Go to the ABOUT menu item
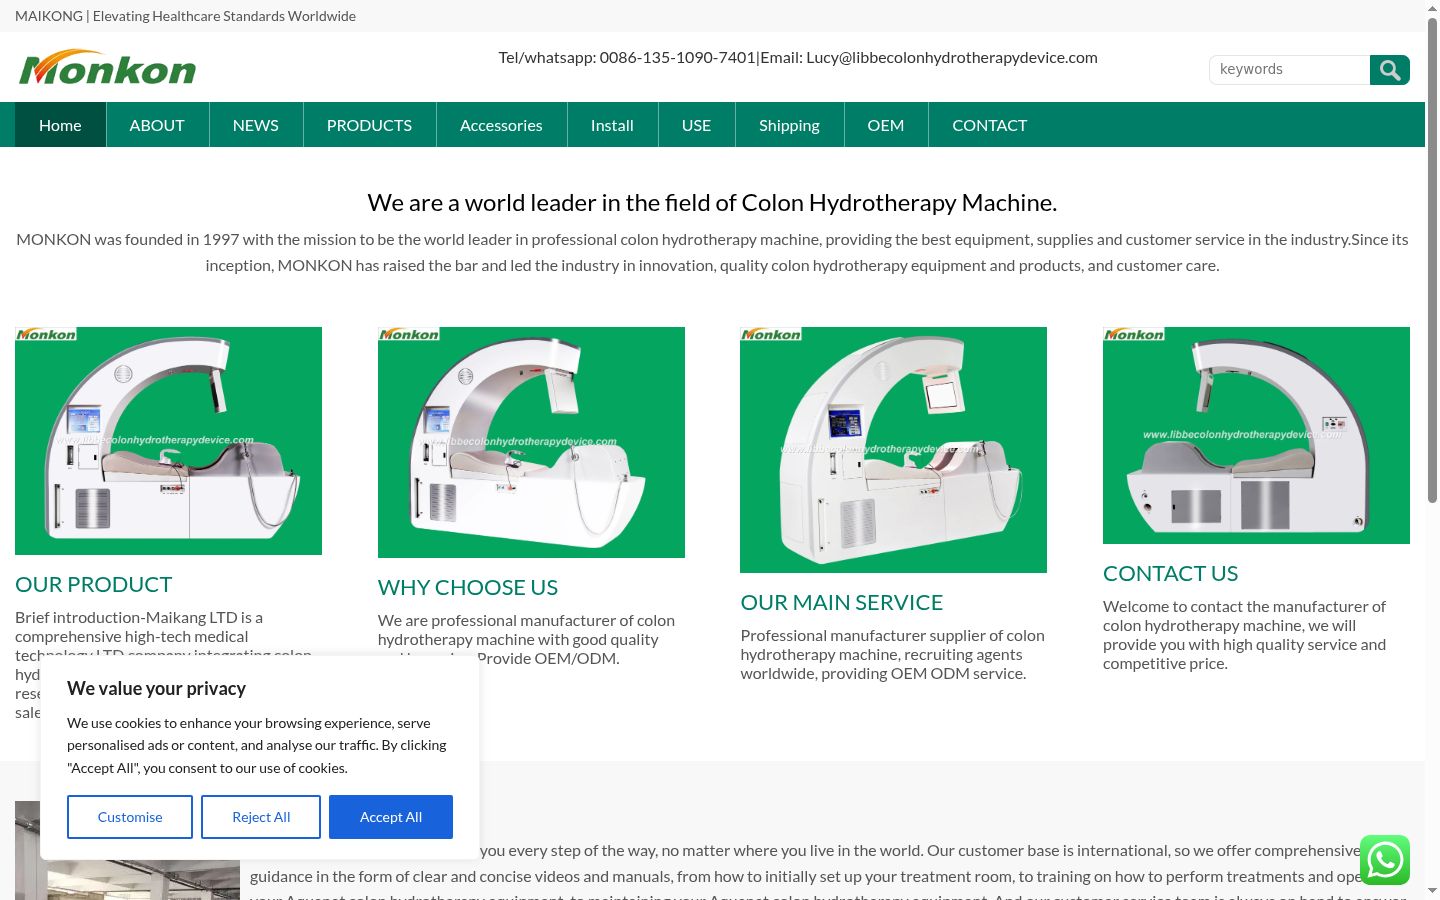The height and width of the screenshot is (900, 1440). tap(157, 125)
